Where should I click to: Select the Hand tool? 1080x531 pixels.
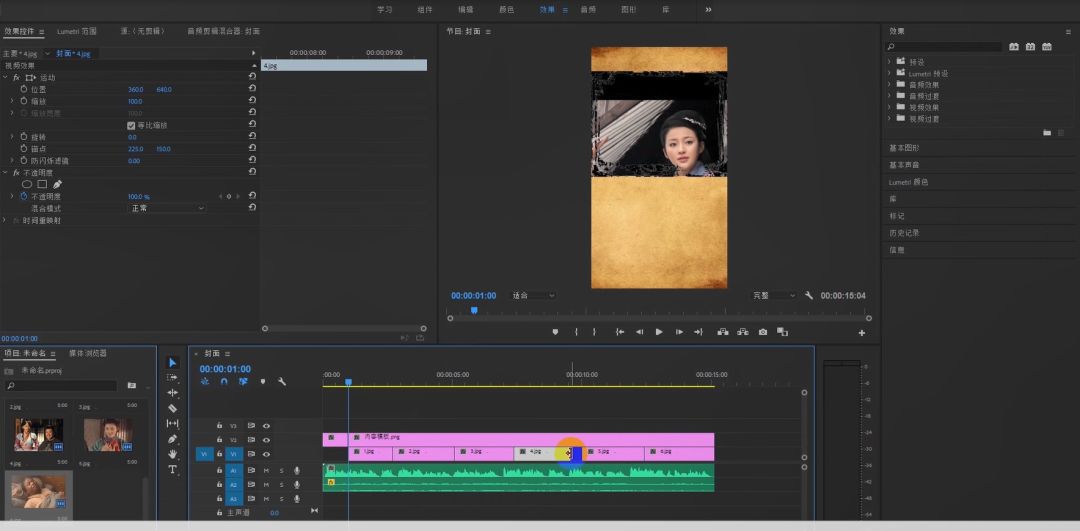pos(172,454)
